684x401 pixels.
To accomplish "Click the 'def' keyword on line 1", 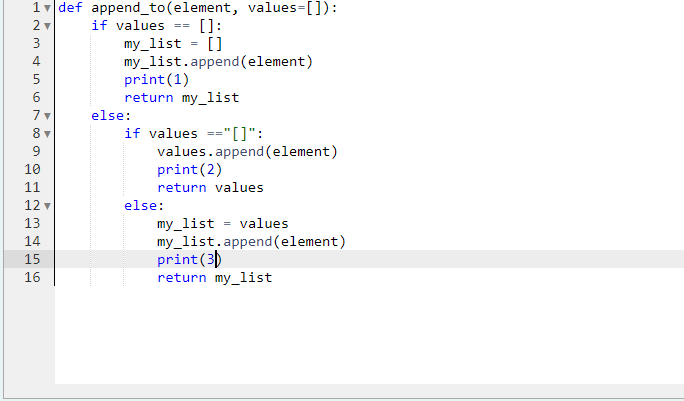I will coord(70,8).
